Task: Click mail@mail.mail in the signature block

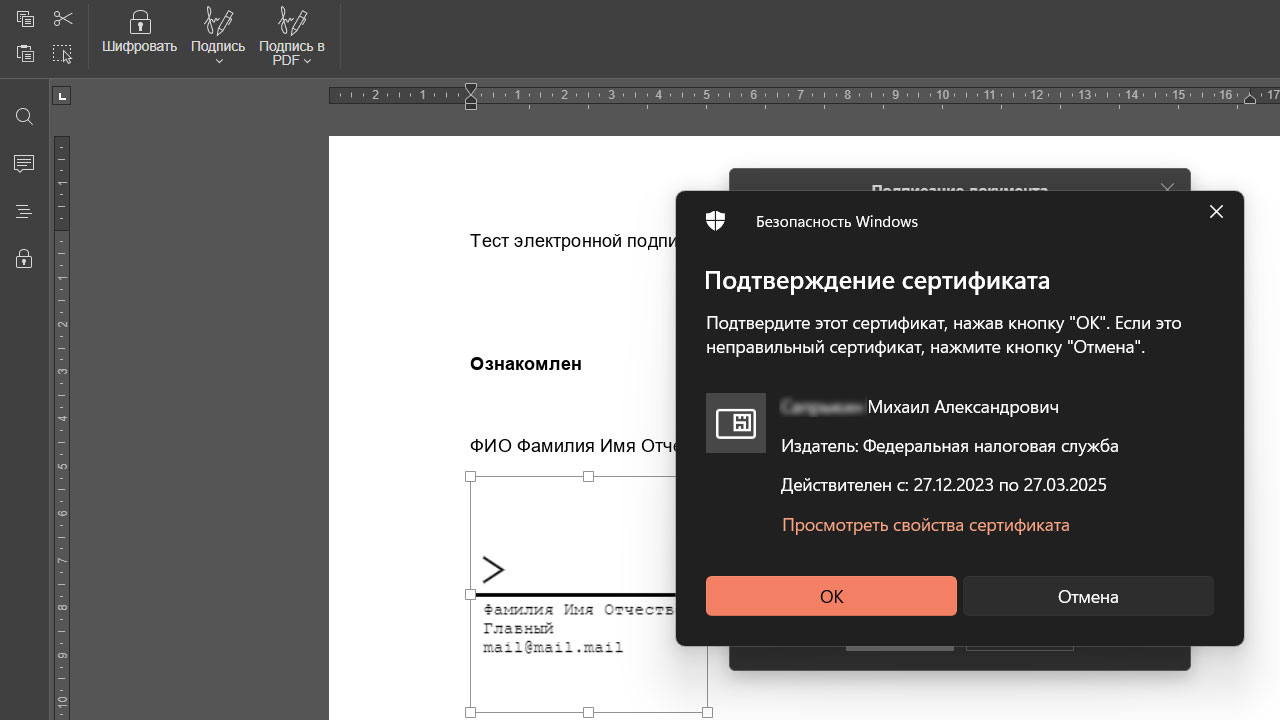Action: [x=553, y=648]
